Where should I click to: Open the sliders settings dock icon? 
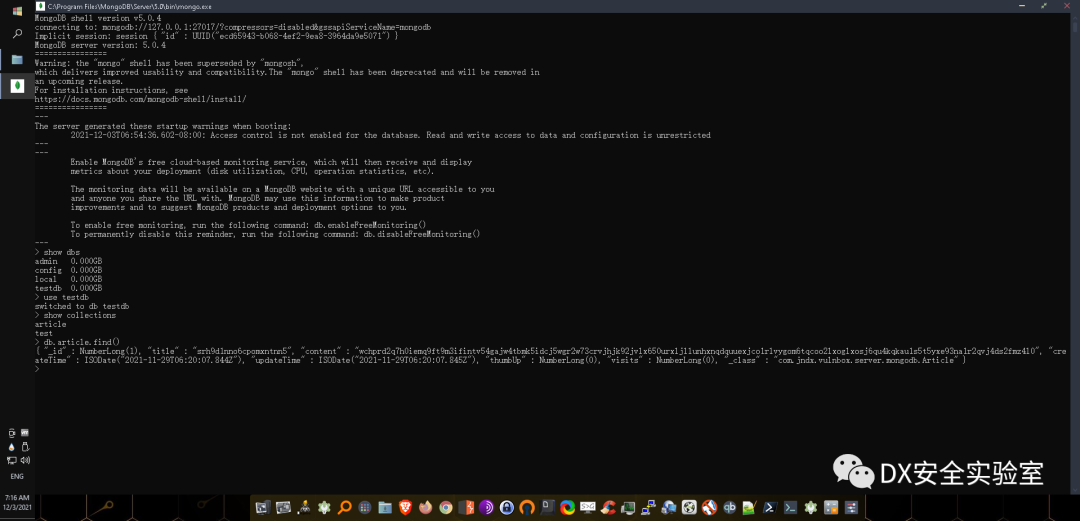click(x=851, y=508)
